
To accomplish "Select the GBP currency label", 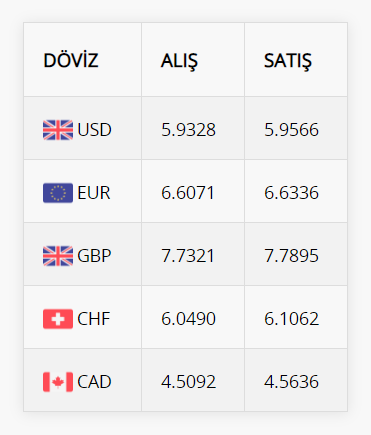I will 94,256.
